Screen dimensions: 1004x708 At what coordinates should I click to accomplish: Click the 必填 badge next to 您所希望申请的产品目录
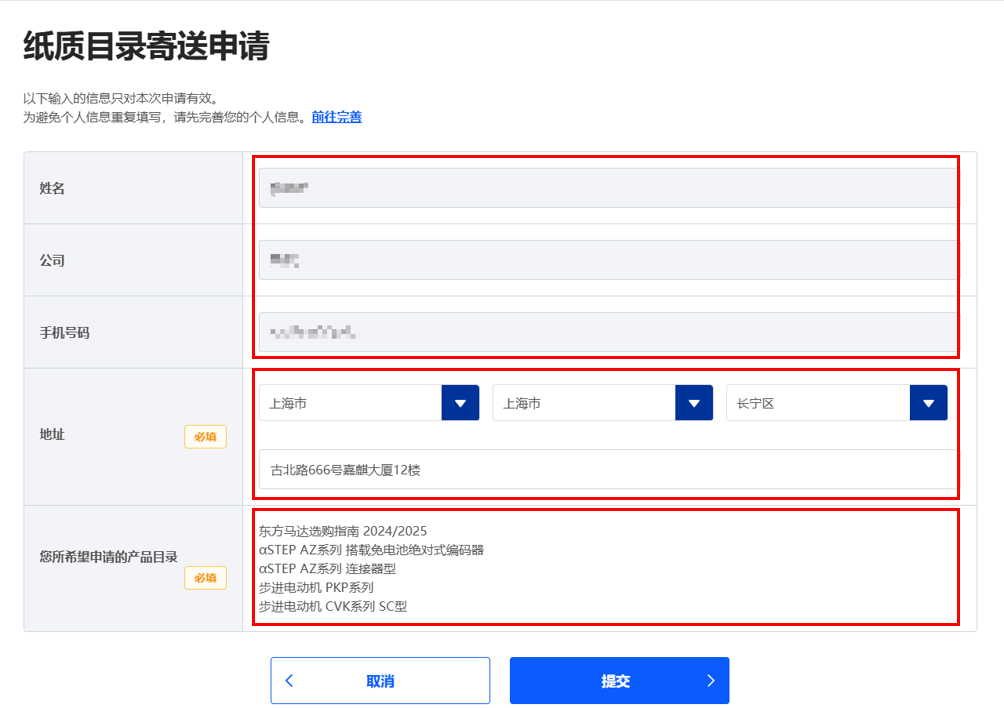[205, 578]
